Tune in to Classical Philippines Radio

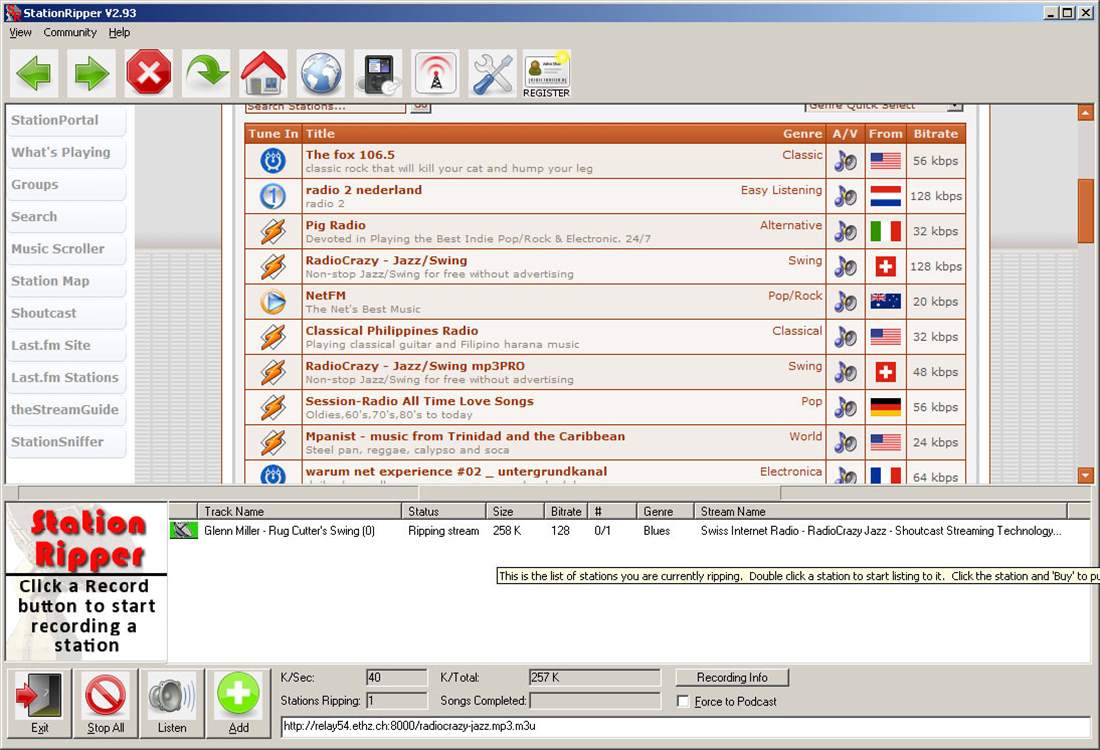(x=273, y=337)
